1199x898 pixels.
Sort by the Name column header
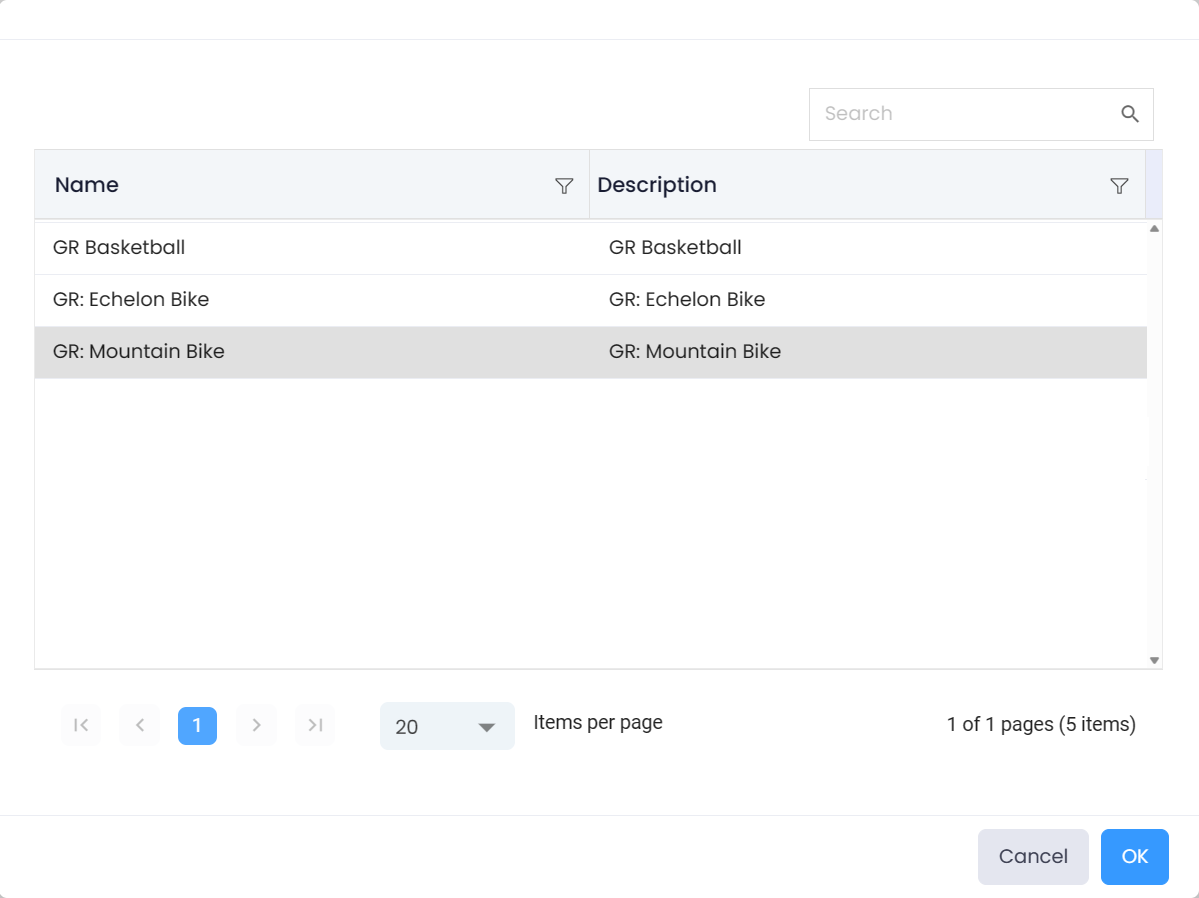87,185
